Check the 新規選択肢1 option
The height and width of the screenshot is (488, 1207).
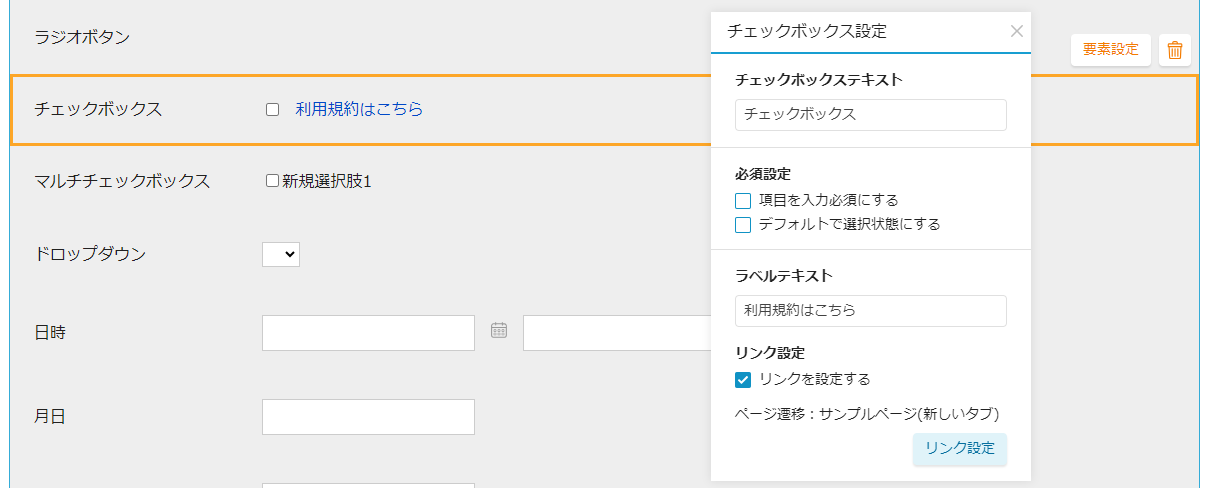tap(272, 181)
